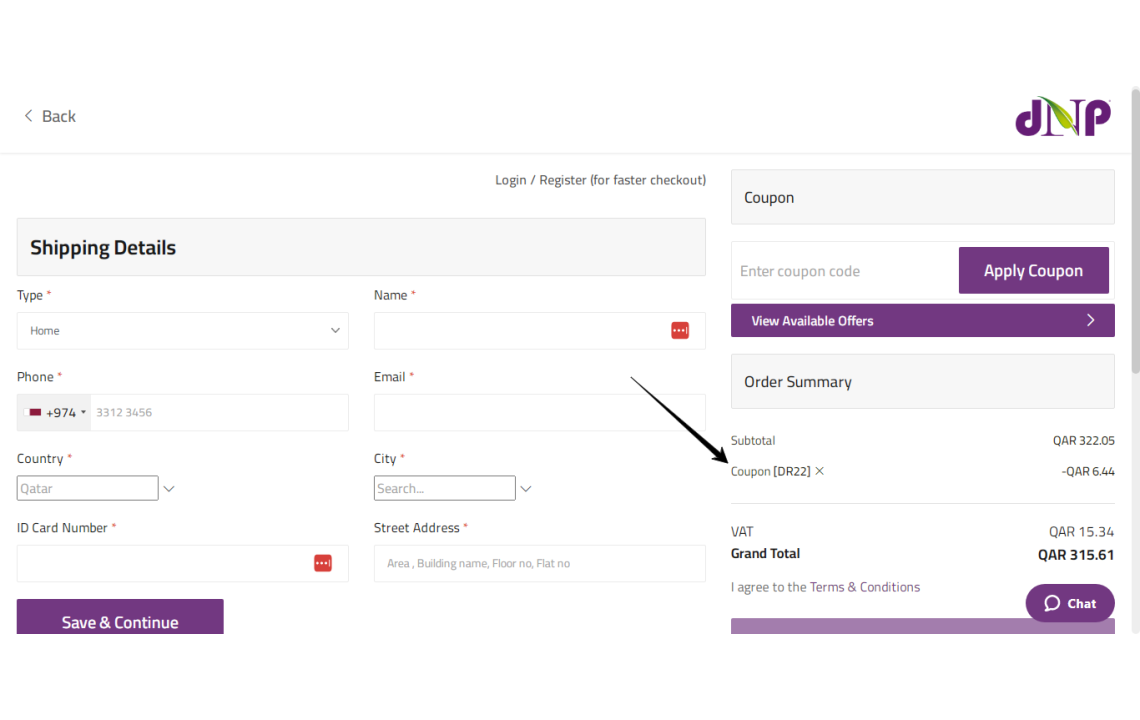Screen dimensions: 1140x720
Task: Open the DNP logo homepage
Action: click(1062, 116)
